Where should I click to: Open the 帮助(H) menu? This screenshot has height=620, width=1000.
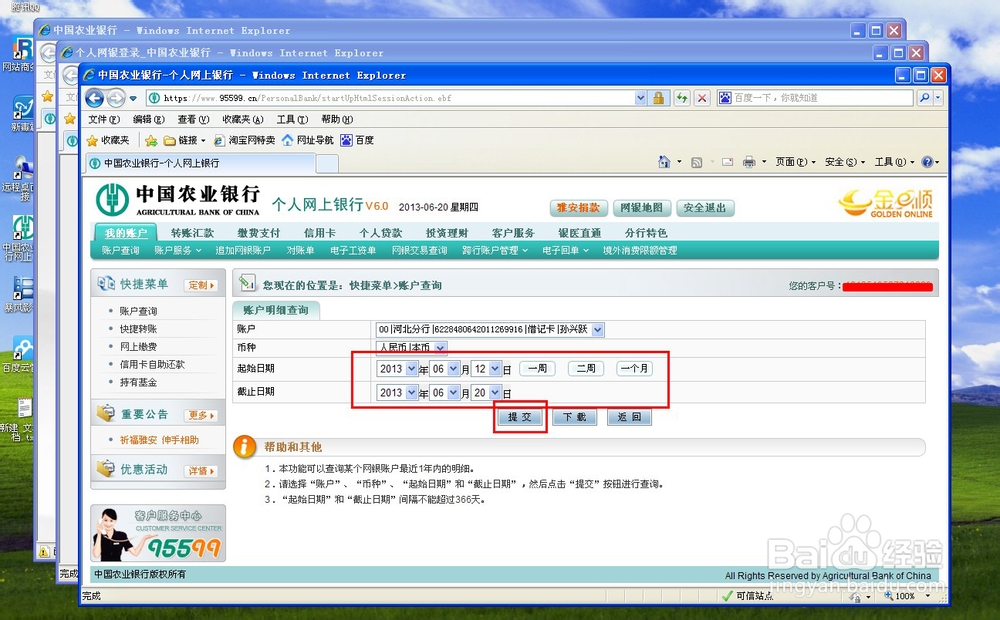point(337,119)
